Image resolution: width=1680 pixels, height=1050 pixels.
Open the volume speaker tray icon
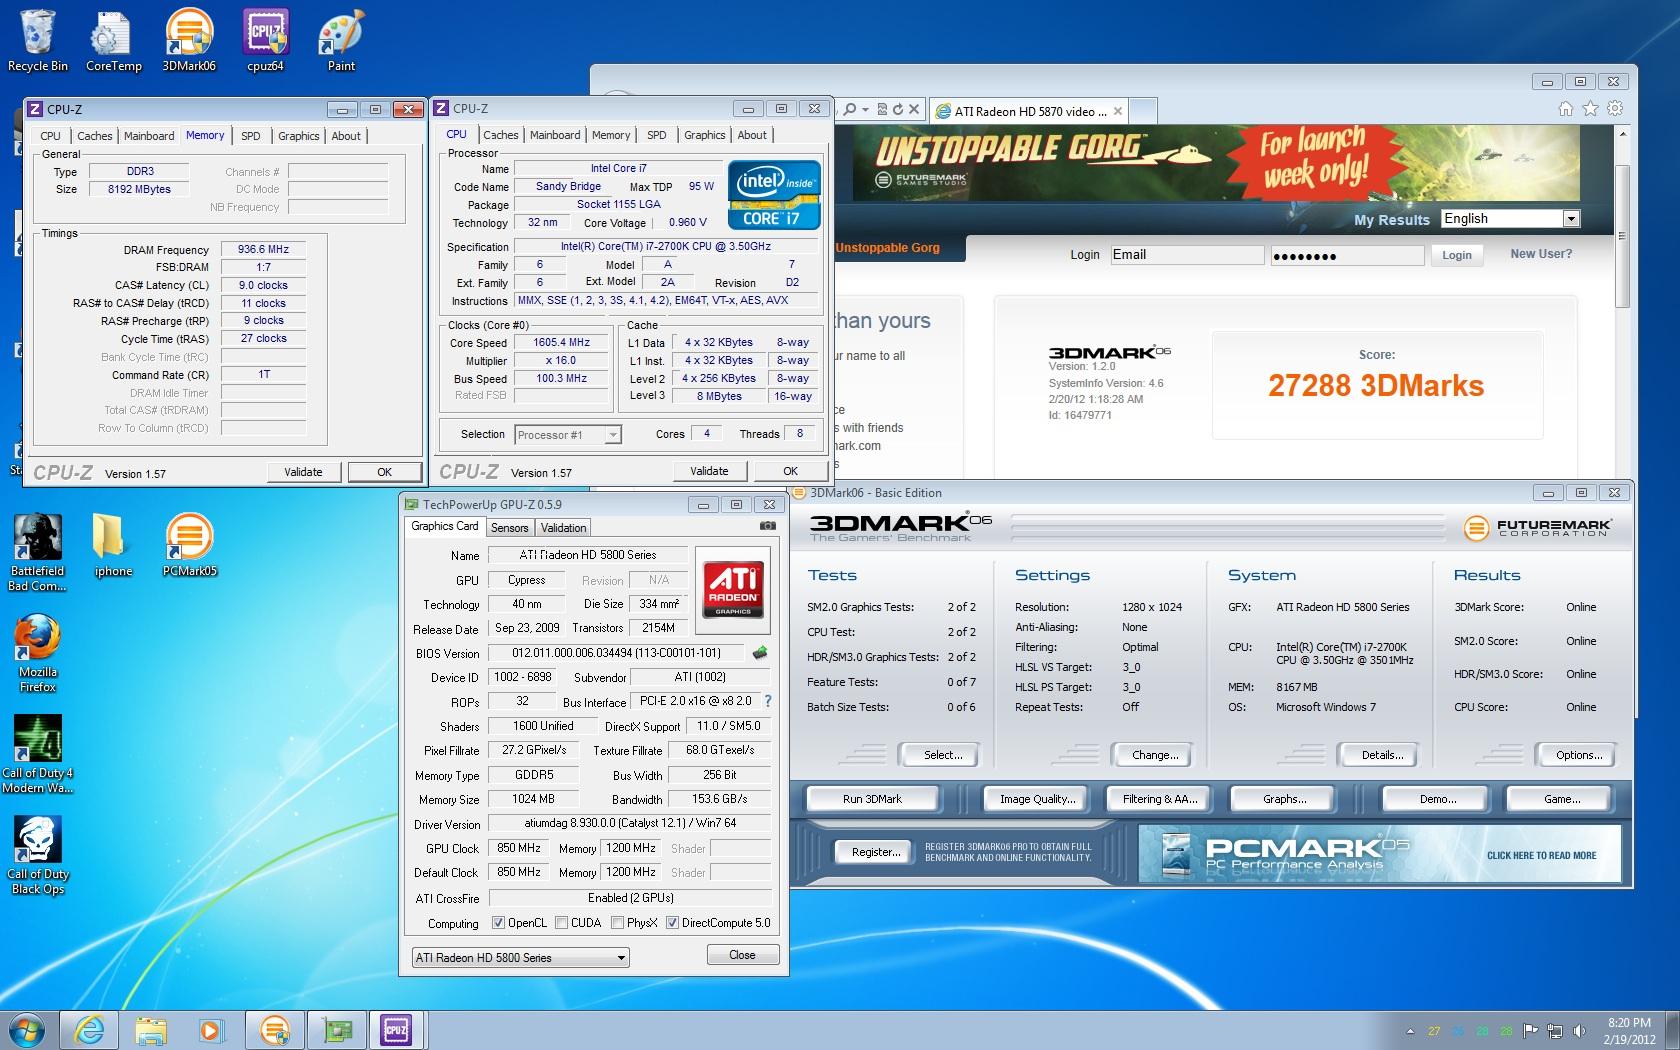click(1579, 1030)
